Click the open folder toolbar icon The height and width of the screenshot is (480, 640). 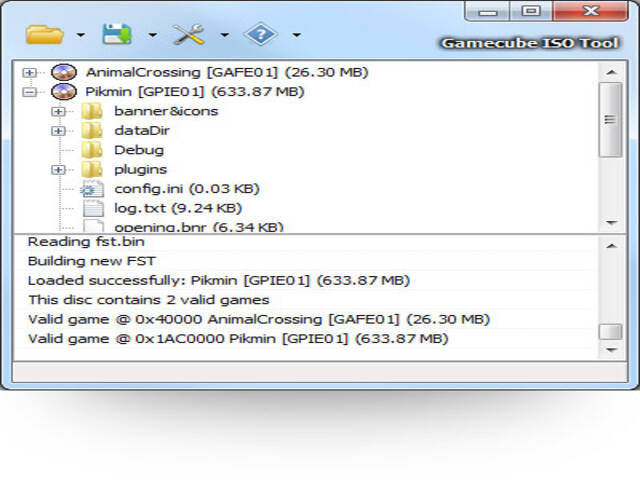45,34
